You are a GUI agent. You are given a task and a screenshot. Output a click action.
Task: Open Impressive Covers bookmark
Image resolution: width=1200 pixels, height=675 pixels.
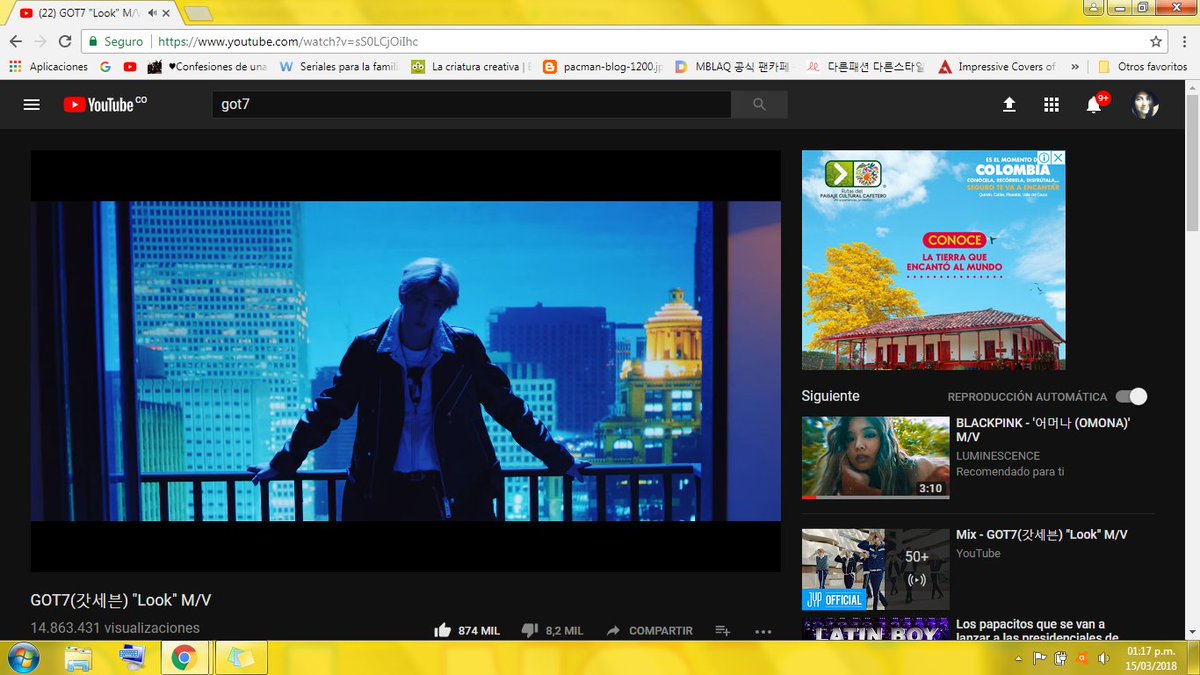(997, 67)
